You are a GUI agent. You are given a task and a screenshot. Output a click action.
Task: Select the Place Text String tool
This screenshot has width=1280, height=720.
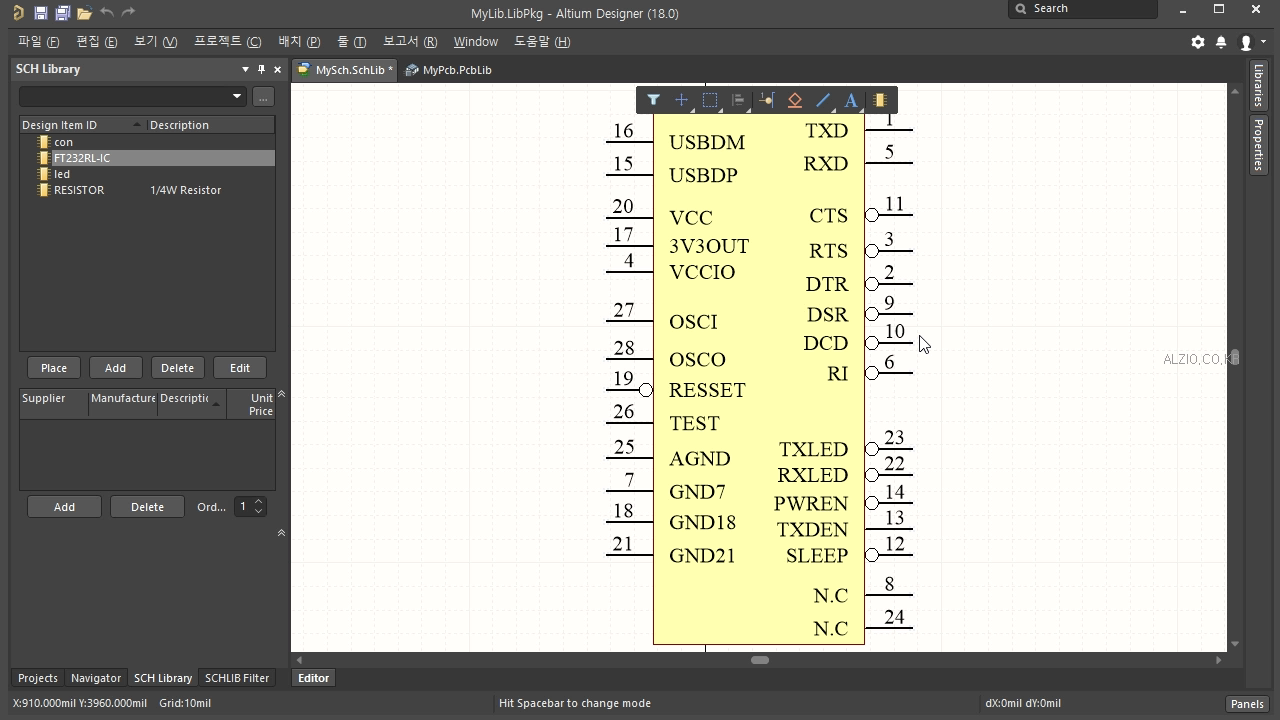(x=851, y=100)
